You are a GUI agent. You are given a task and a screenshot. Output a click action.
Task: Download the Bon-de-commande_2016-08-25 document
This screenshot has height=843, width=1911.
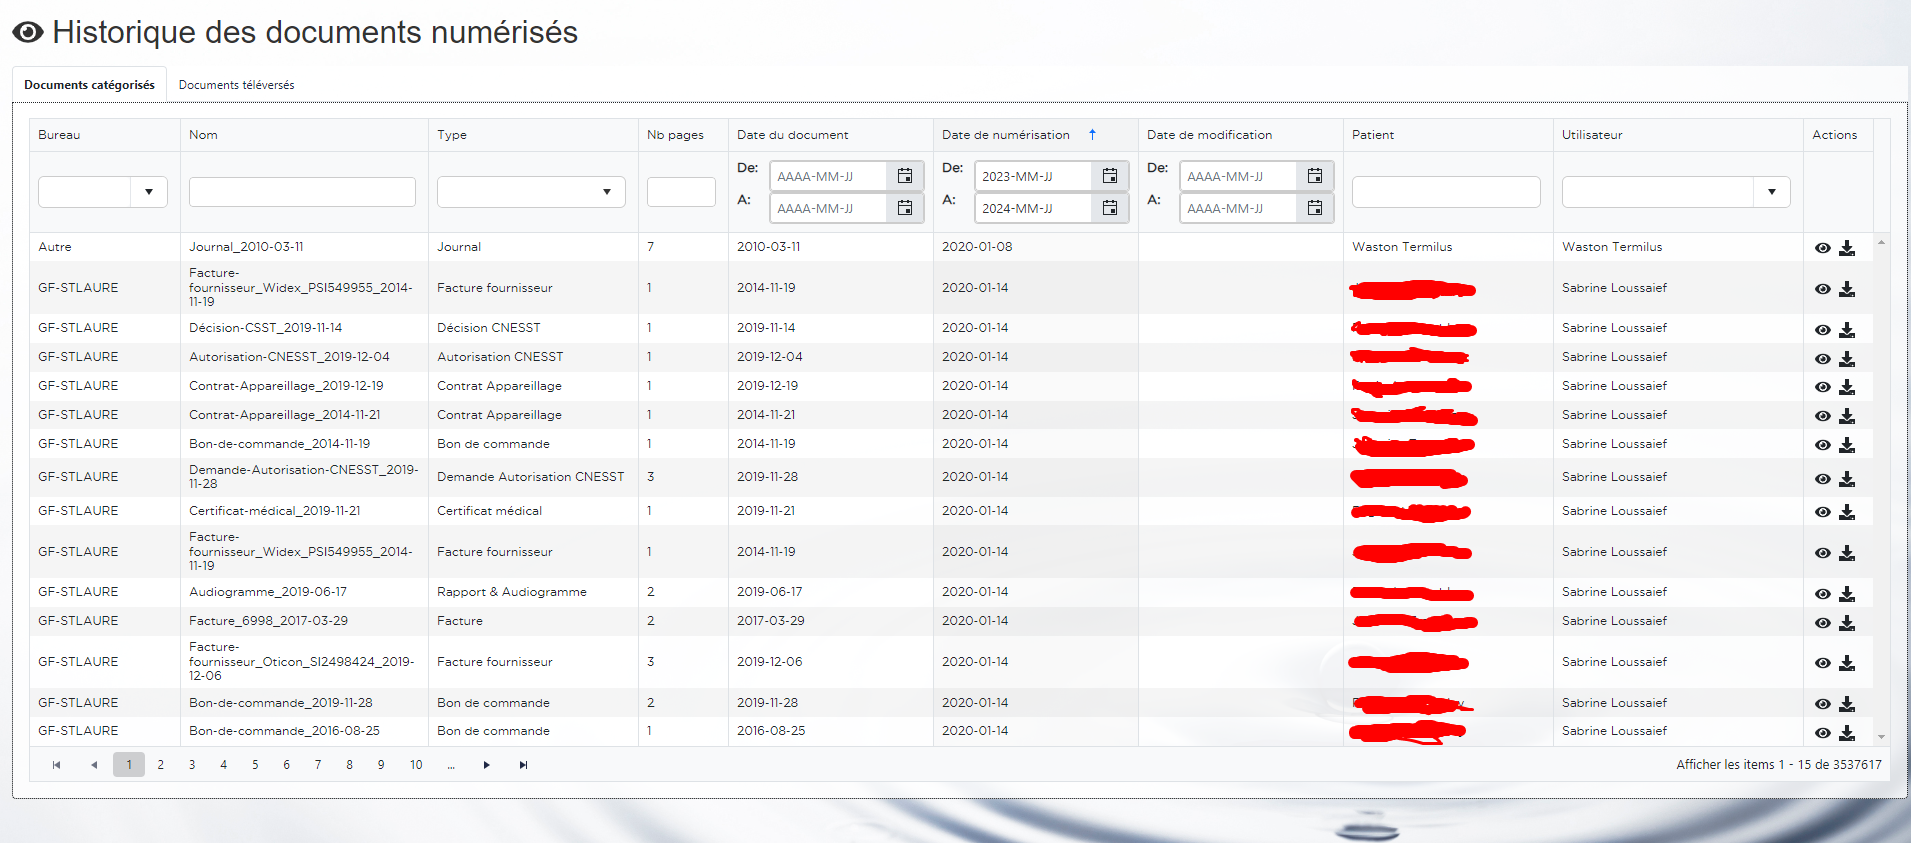click(1847, 733)
